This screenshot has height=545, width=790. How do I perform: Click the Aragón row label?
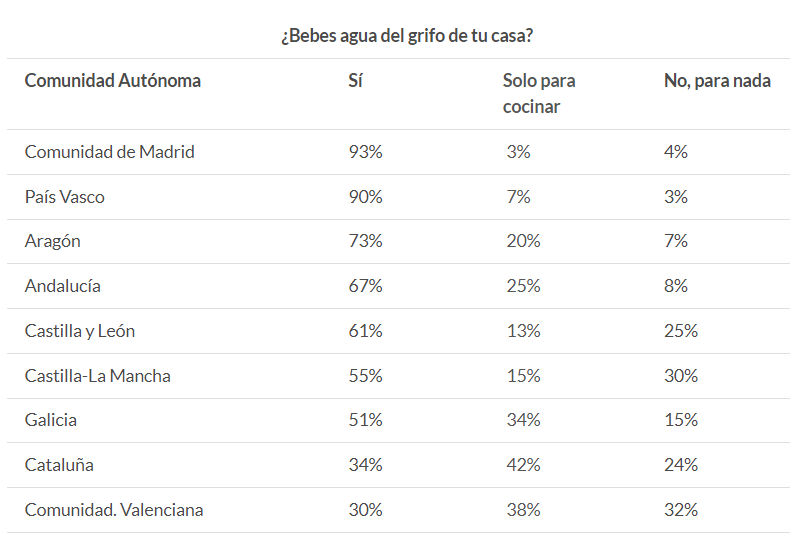52,241
